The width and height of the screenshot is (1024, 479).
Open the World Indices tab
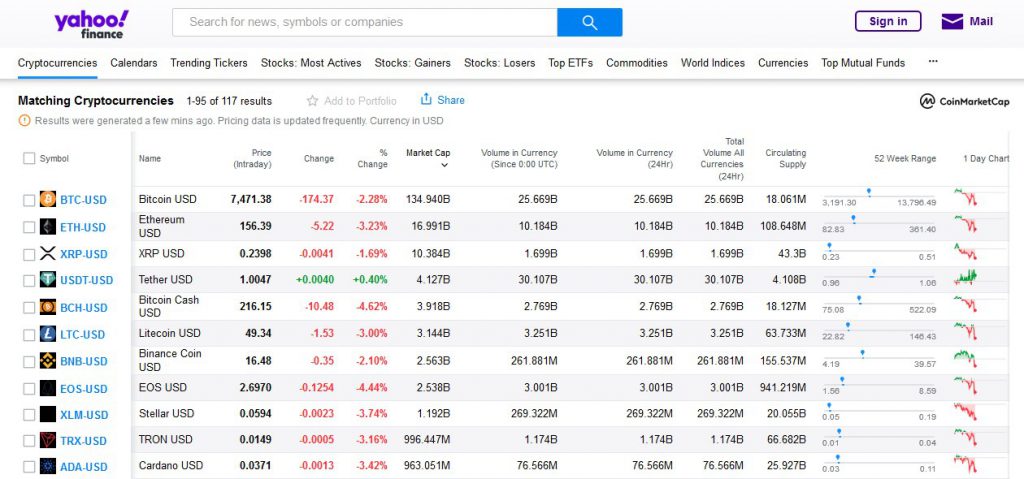pyautogui.click(x=712, y=63)
